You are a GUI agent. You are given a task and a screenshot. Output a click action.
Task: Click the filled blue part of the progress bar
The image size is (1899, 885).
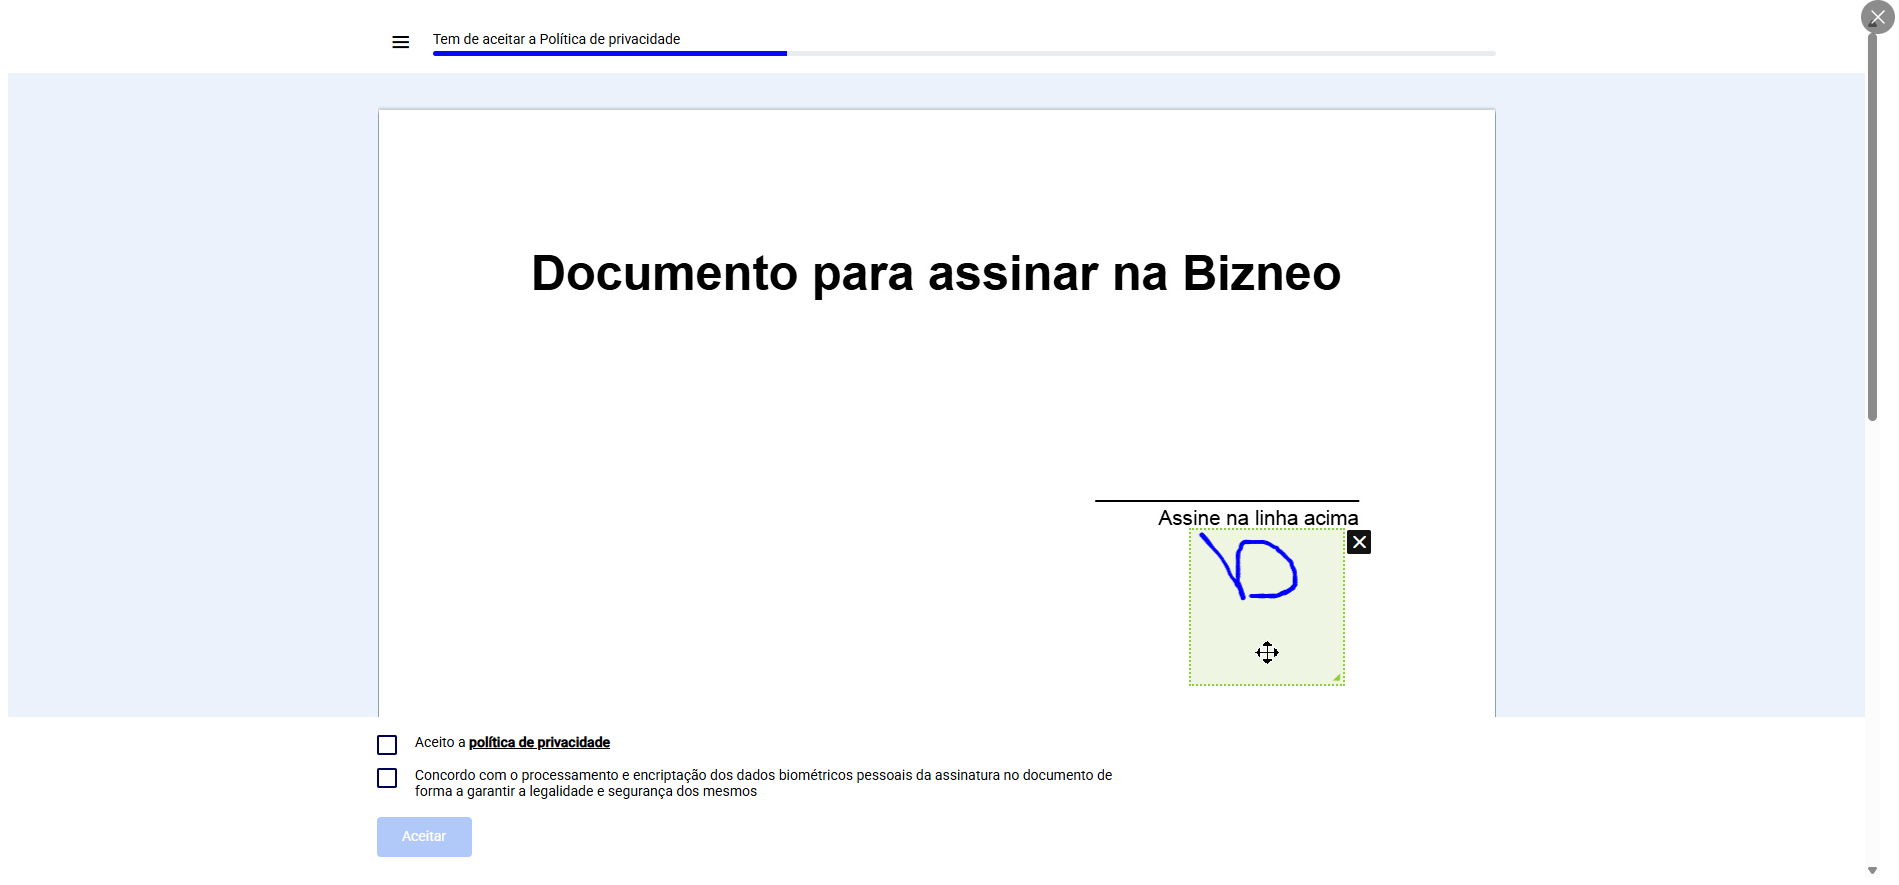[610, 53]
